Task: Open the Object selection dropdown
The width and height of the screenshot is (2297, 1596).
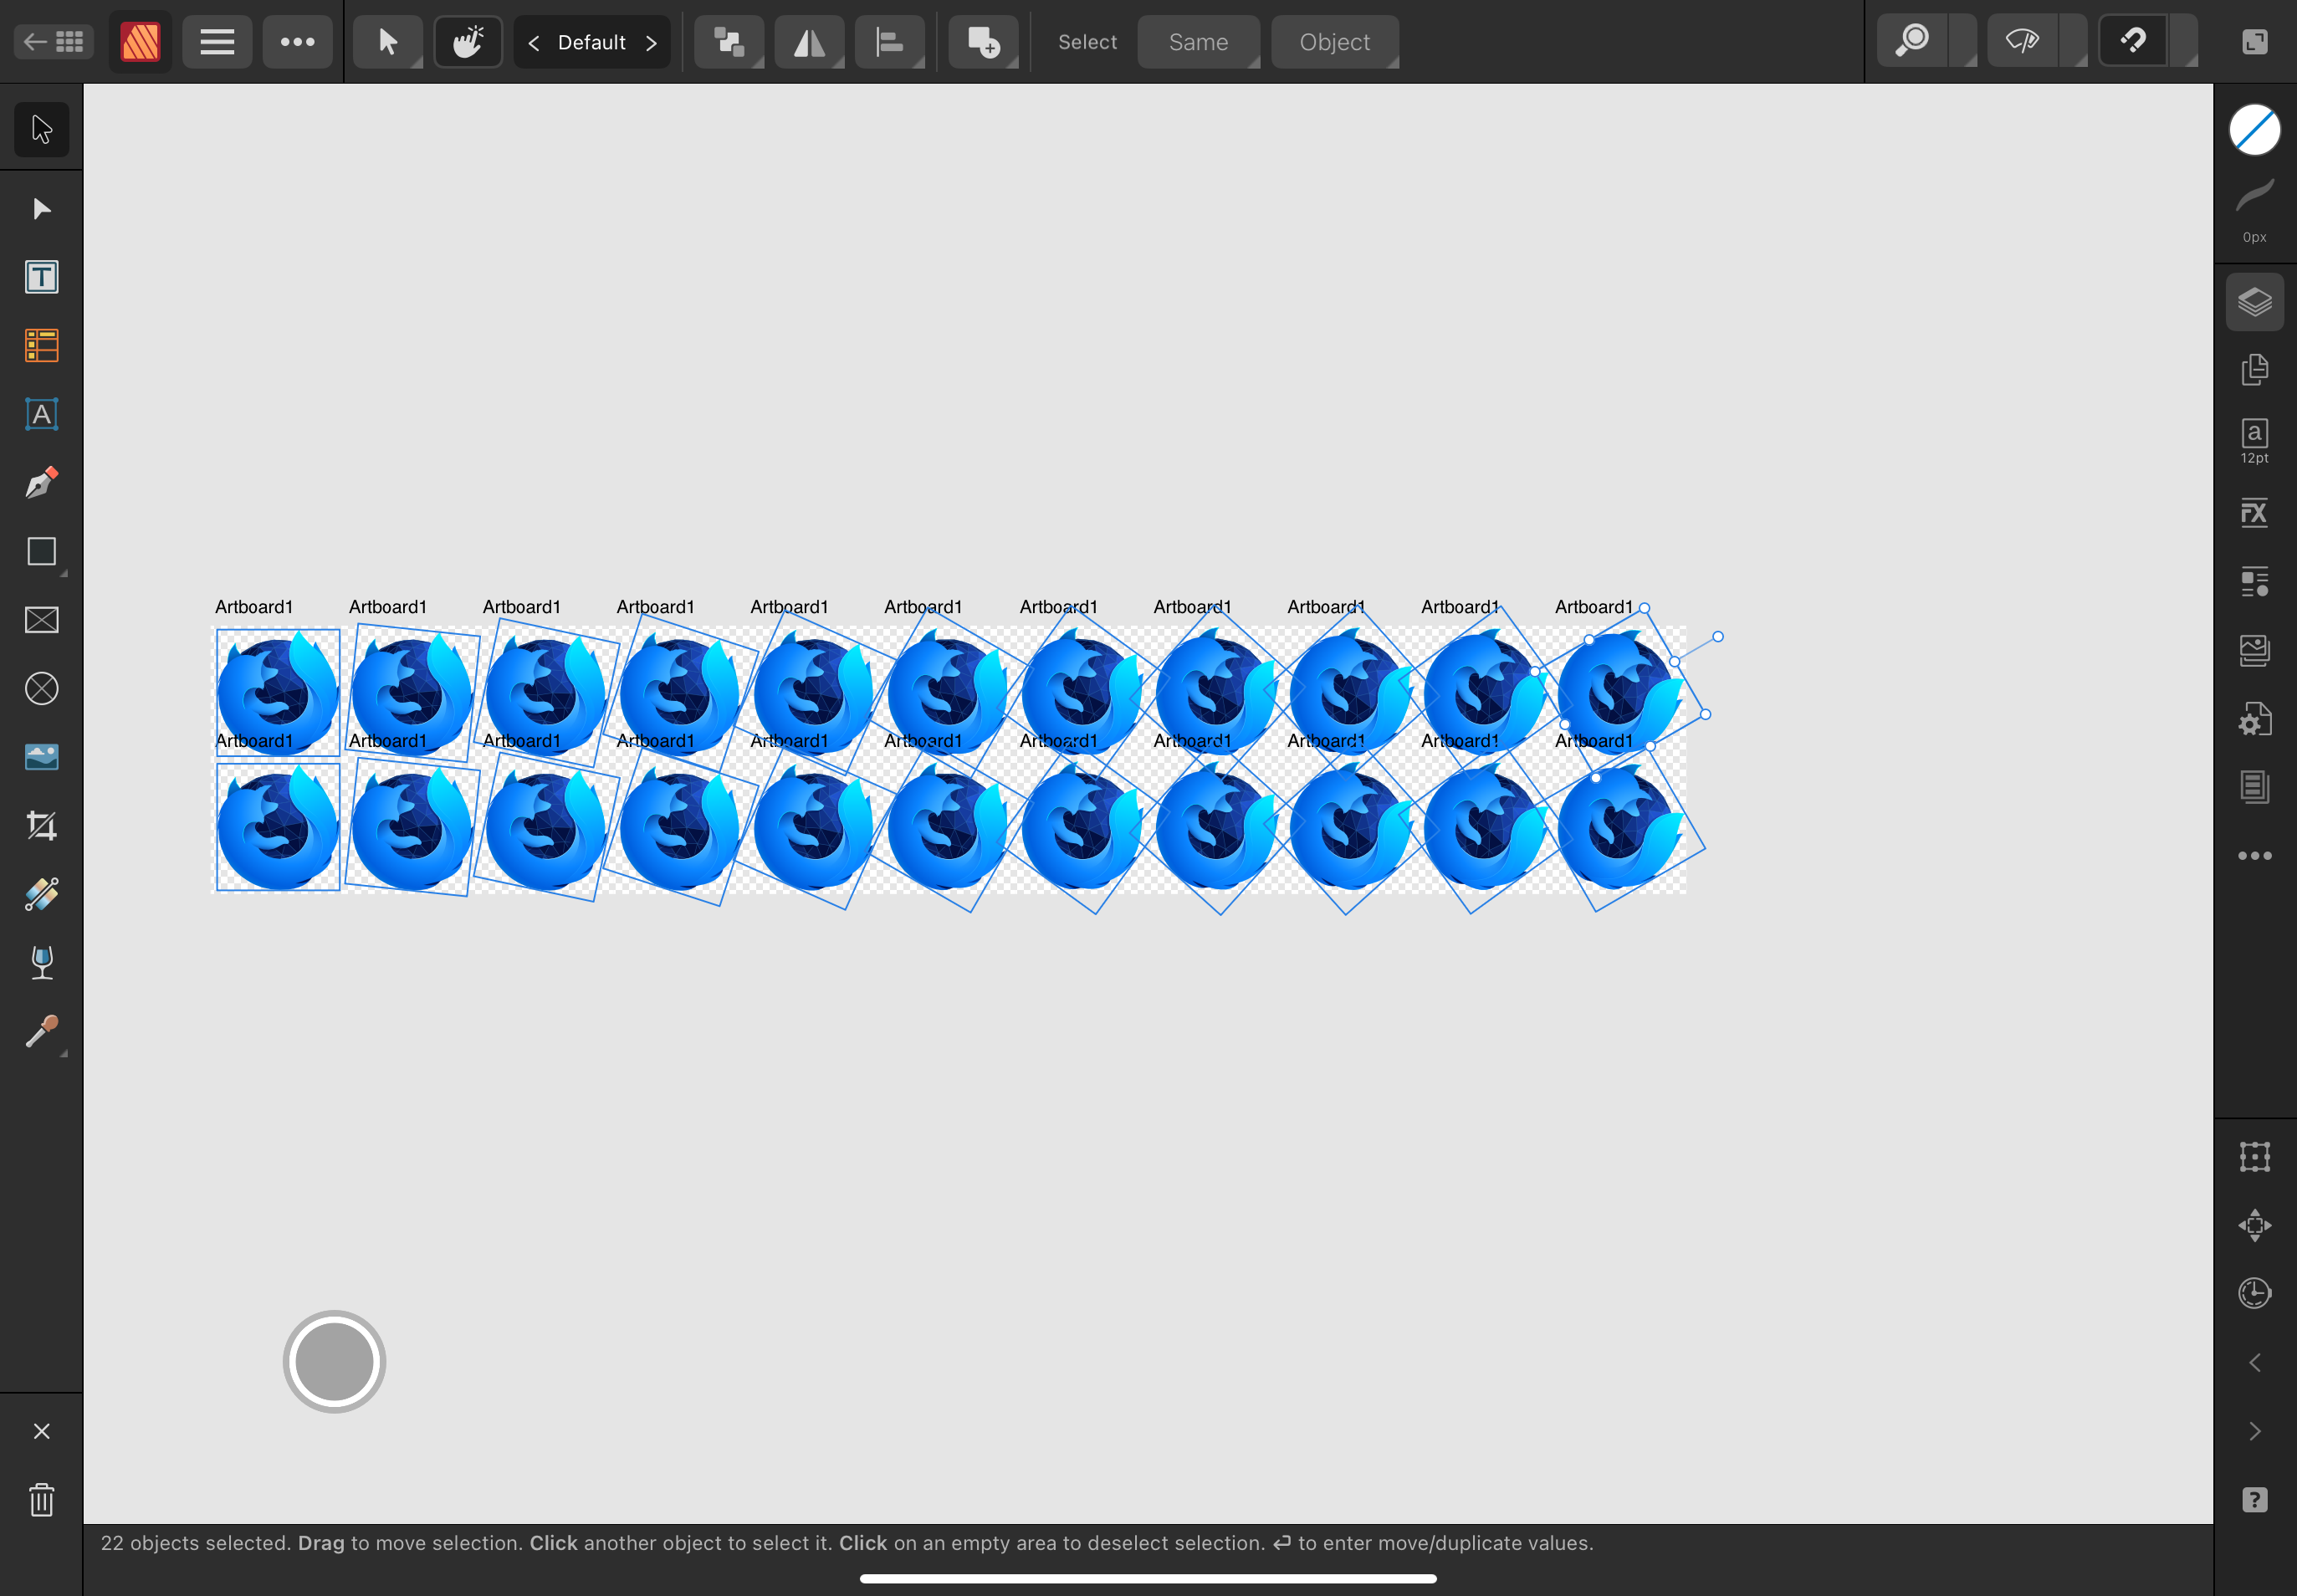Action: coord(1335,42)
